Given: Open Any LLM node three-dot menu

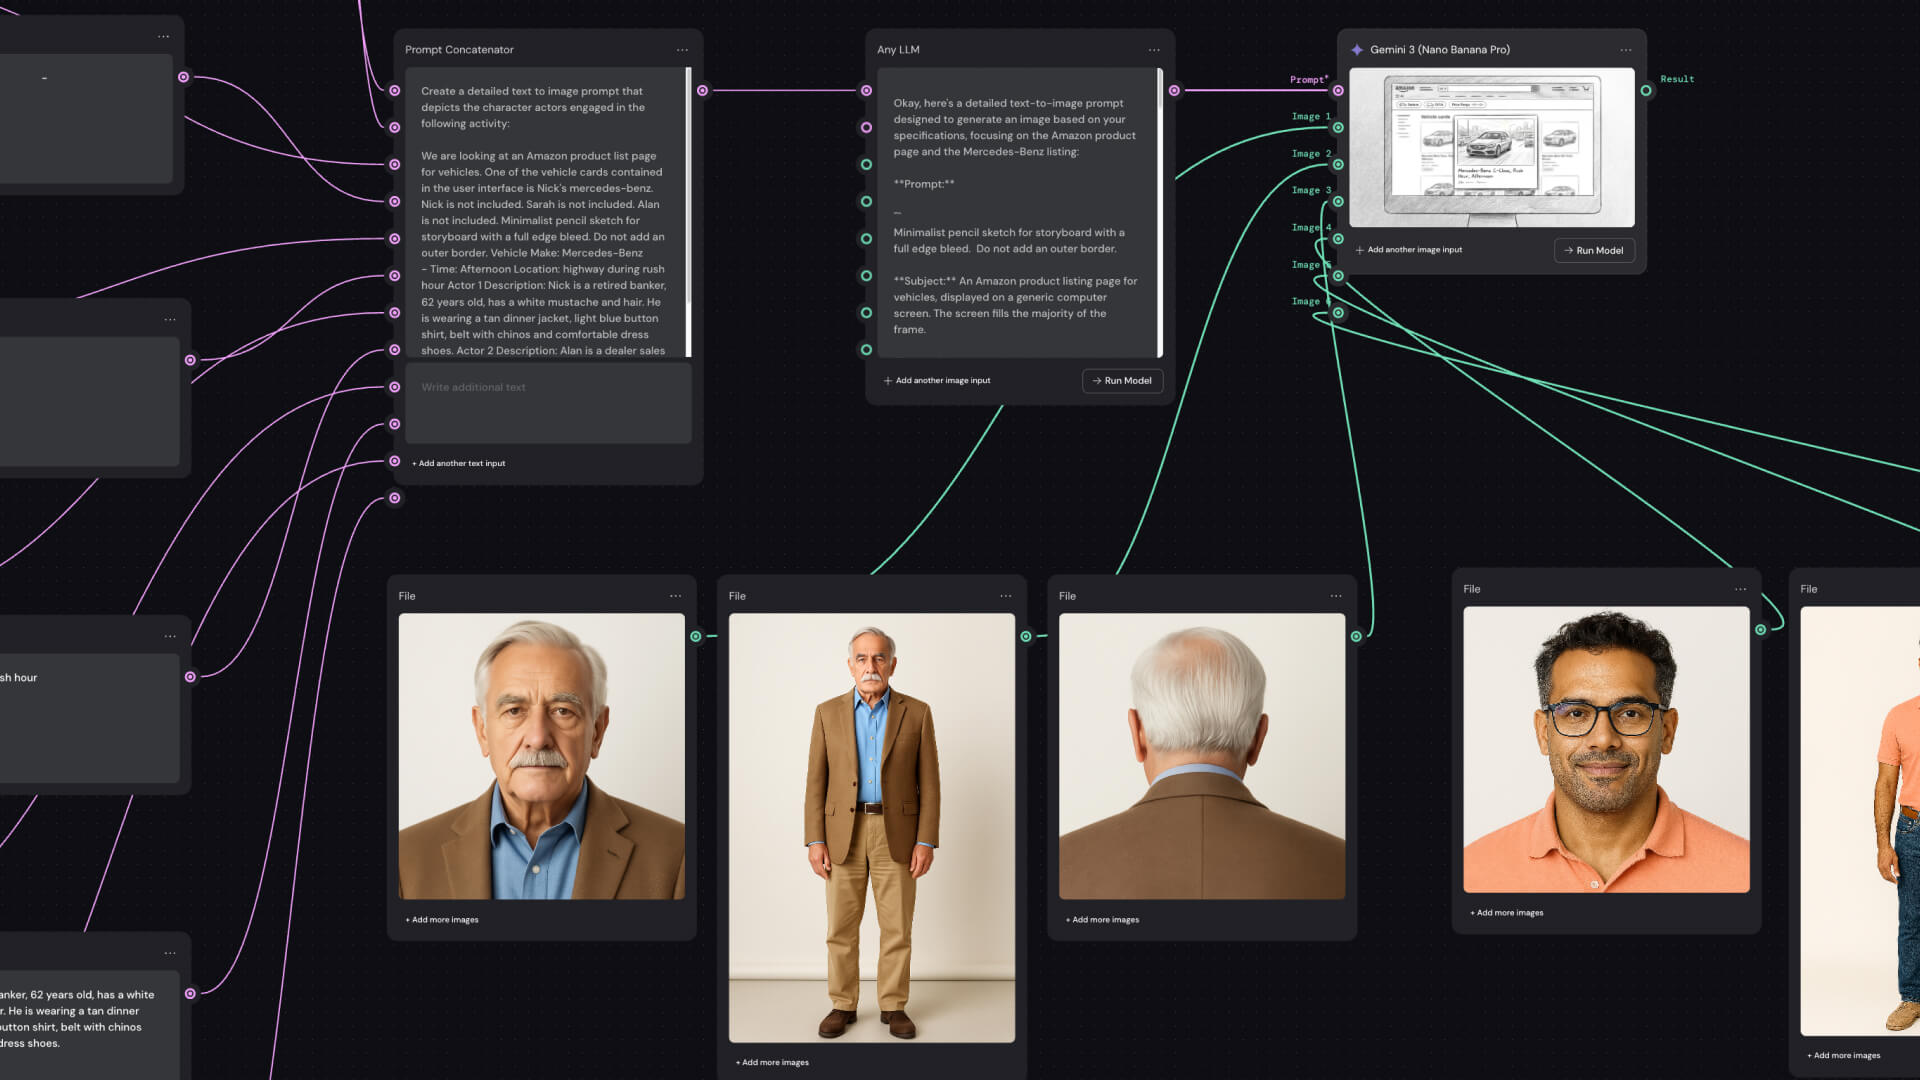Looking at the screenshot, I should pyautogui.click(x=1154, y=50).
